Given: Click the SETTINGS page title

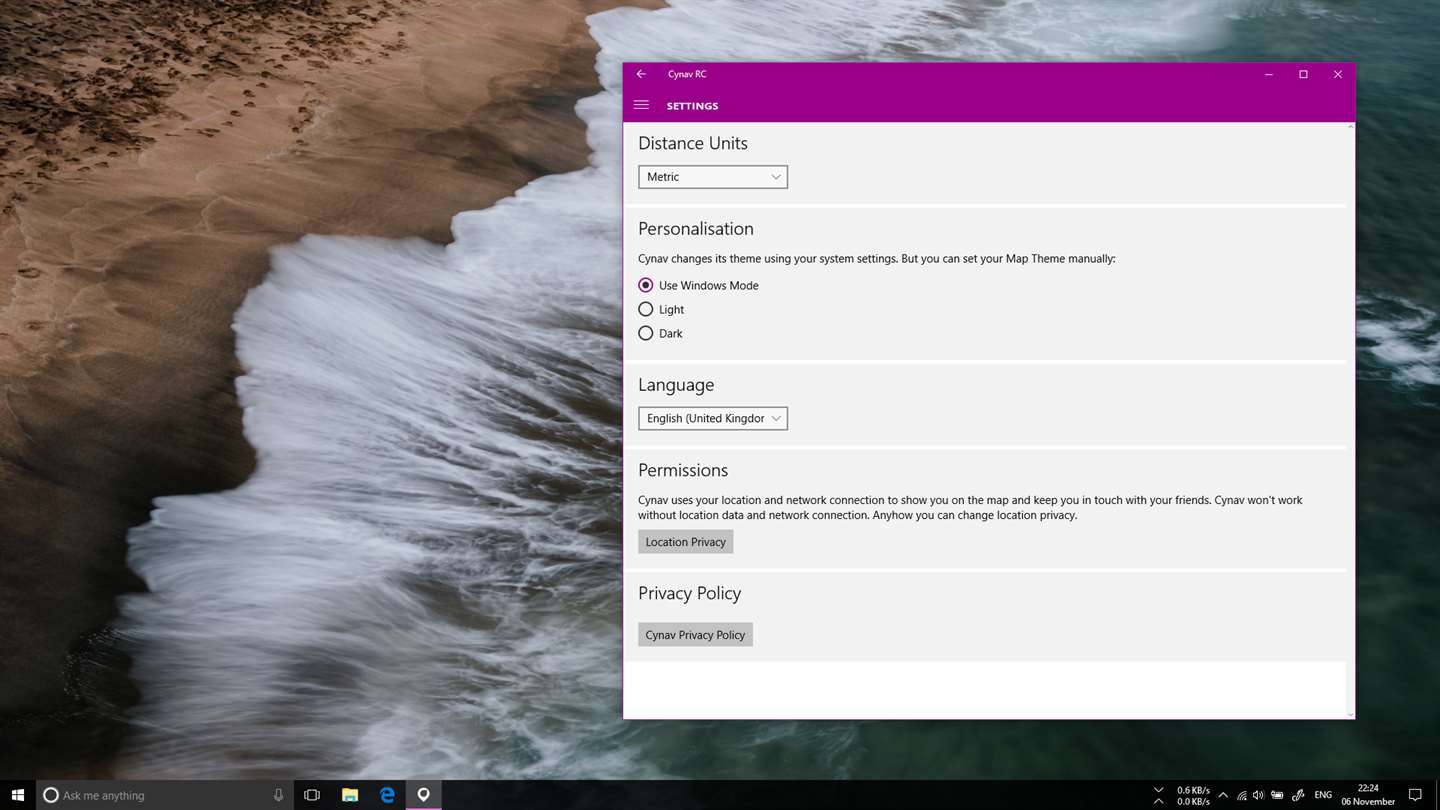Looking at the screenshot, I should [692, 106].
